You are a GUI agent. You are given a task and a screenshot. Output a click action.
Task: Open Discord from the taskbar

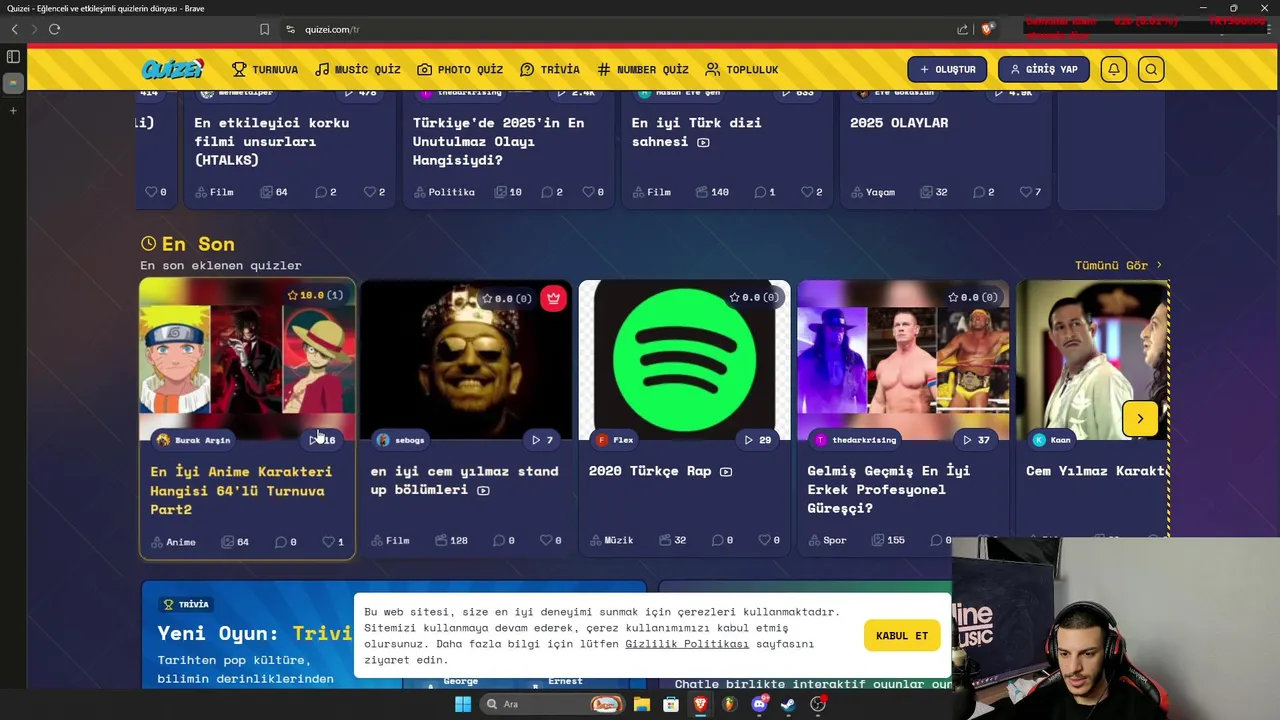pyautogui.click(x=759, y=704)
